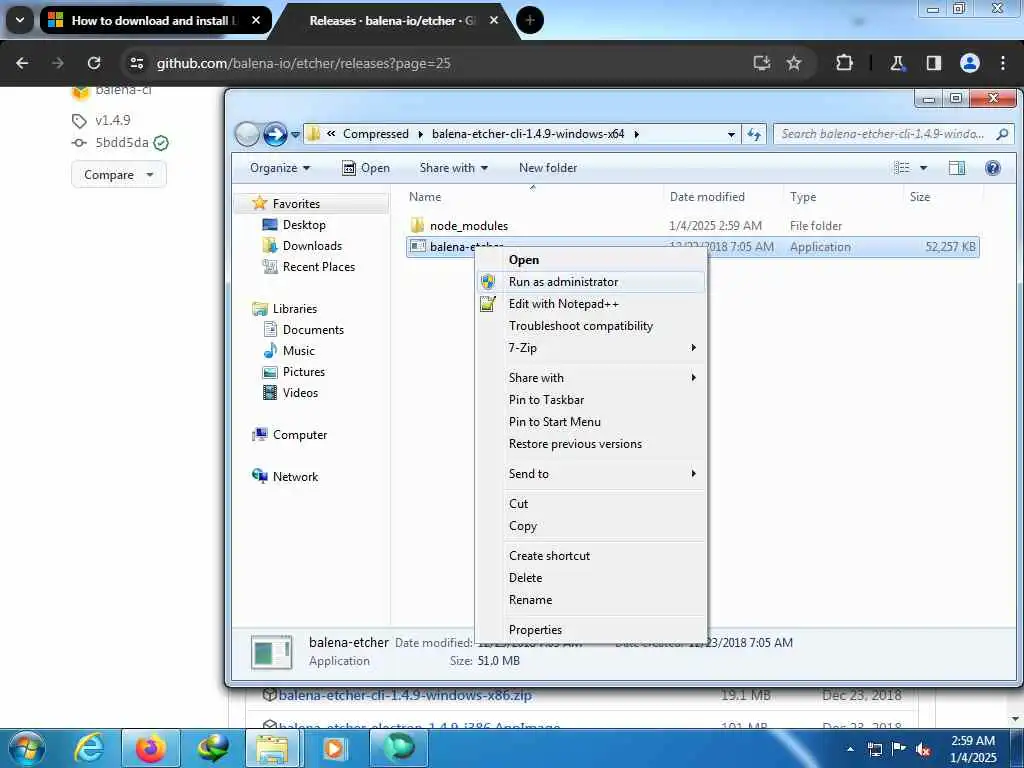Choose Open in context menu

point(591,260)
